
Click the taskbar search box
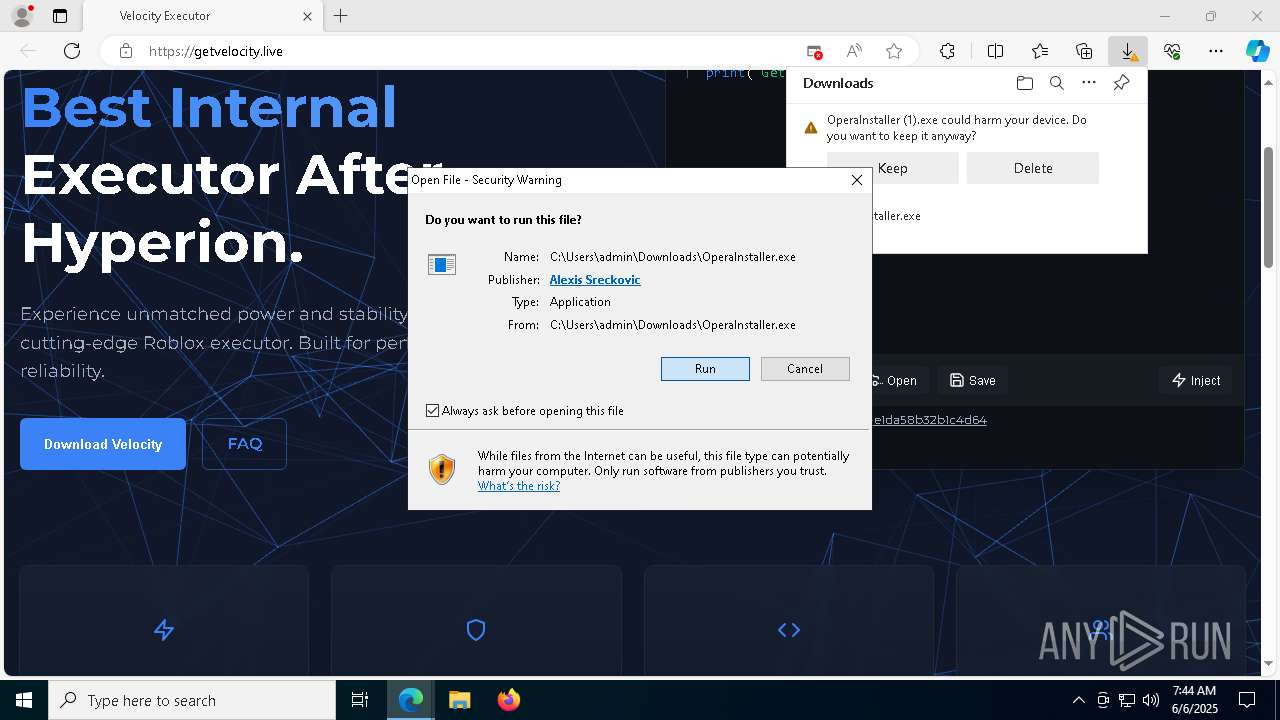click(192, 700)
